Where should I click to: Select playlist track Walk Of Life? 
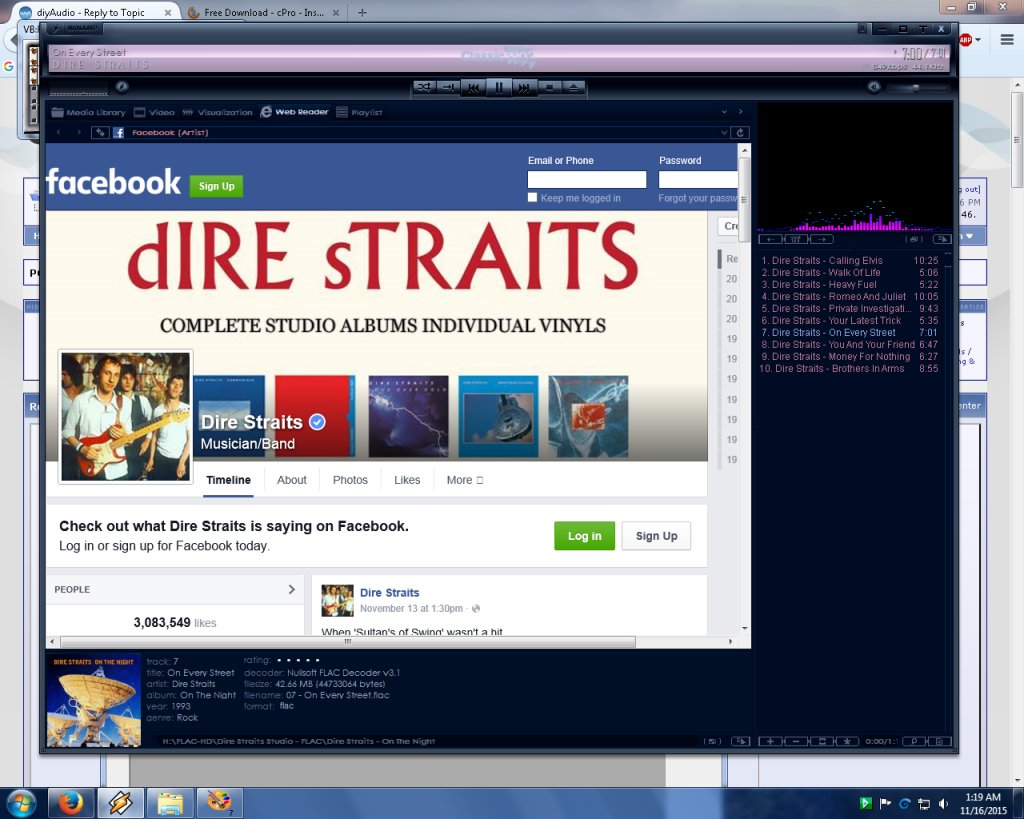tap(850, 272)
